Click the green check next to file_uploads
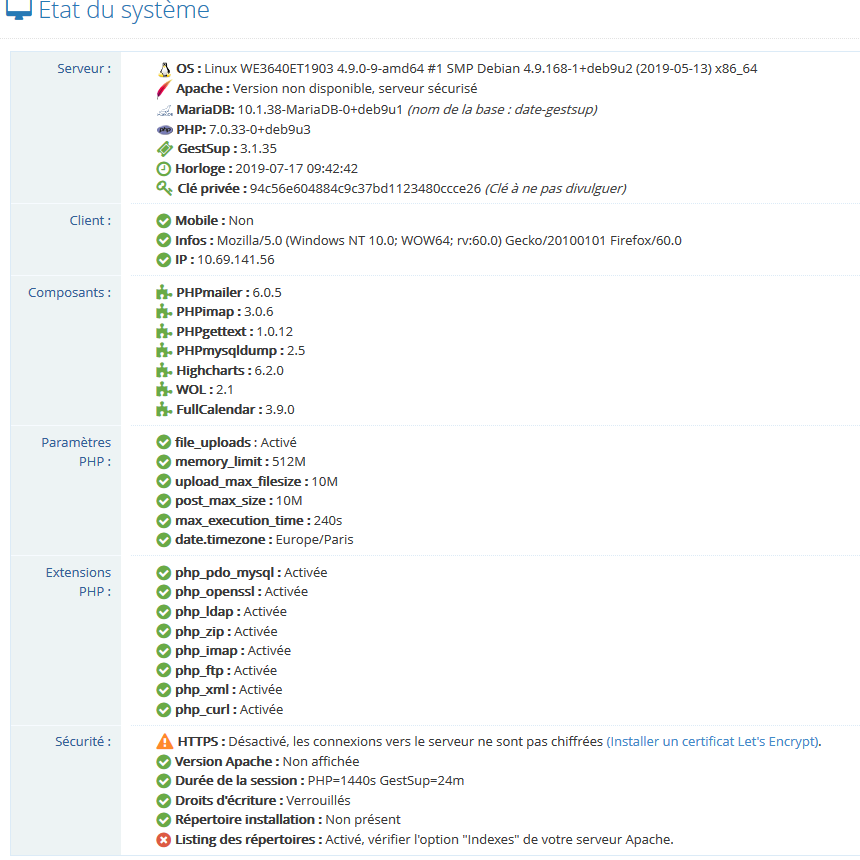This screenshot has width=860, height=860. pos(164,442)
